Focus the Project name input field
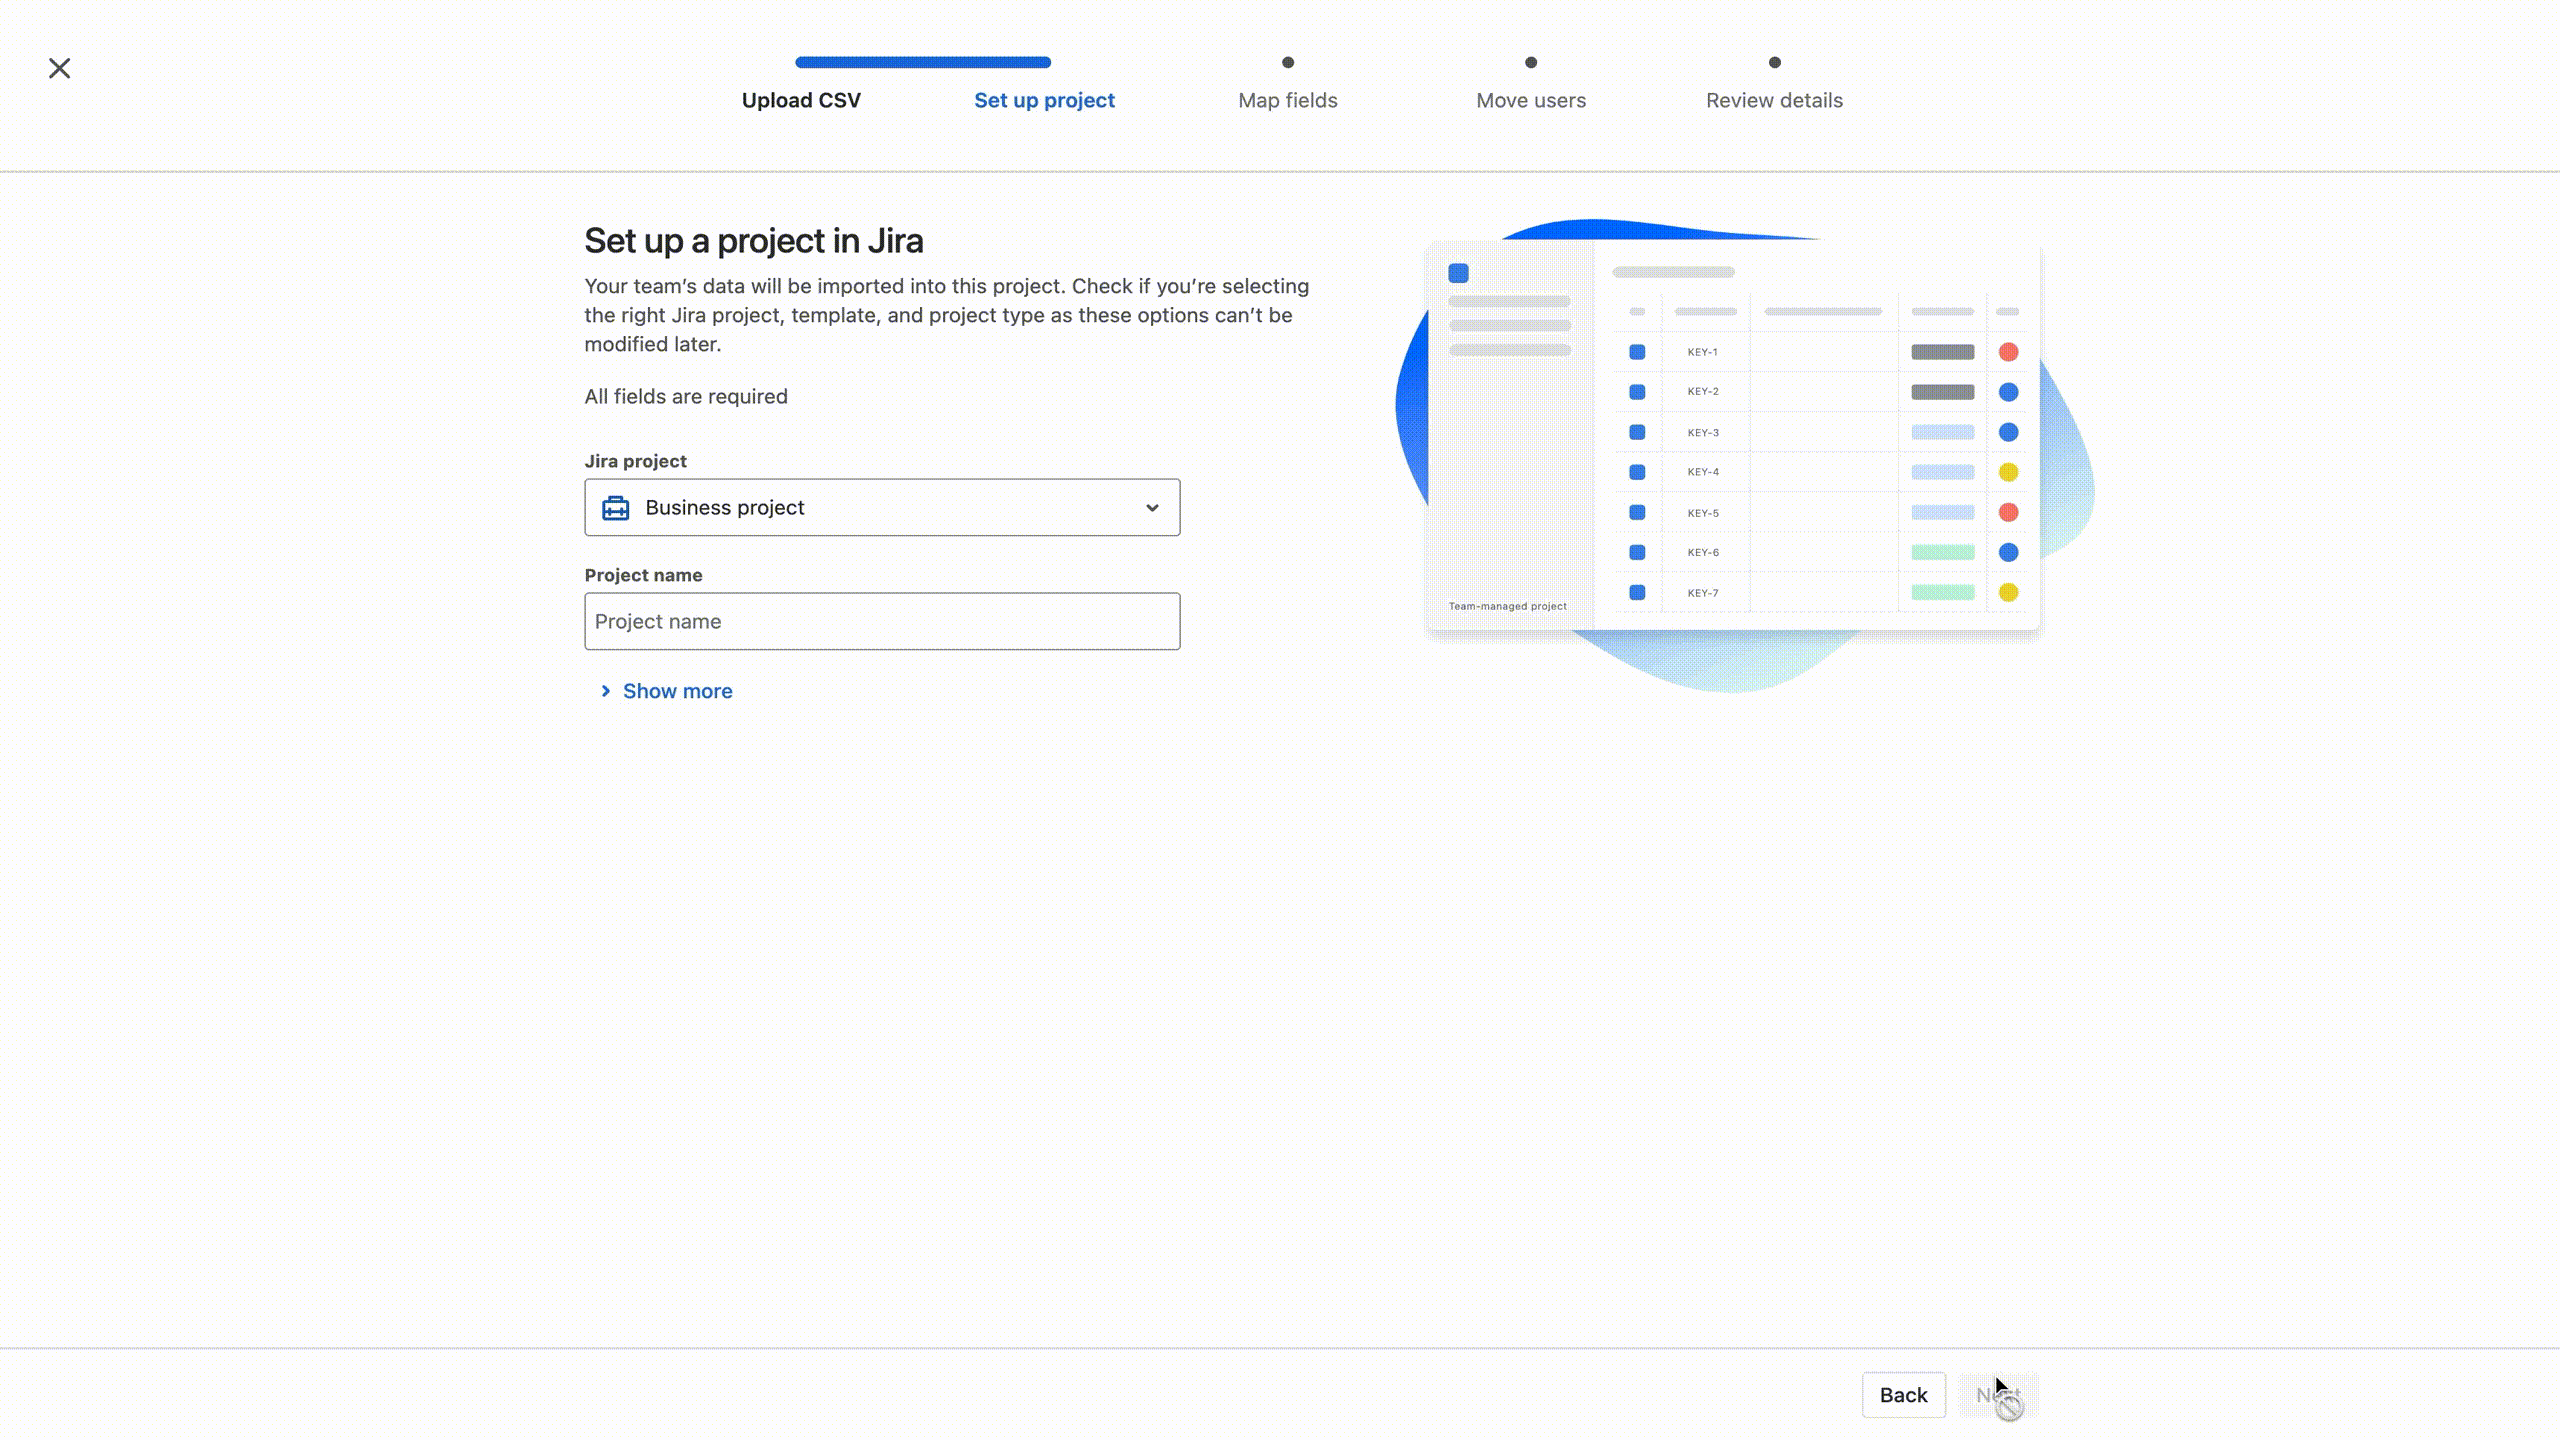This screenshot has width=2560, height=1440. point(882,621)
